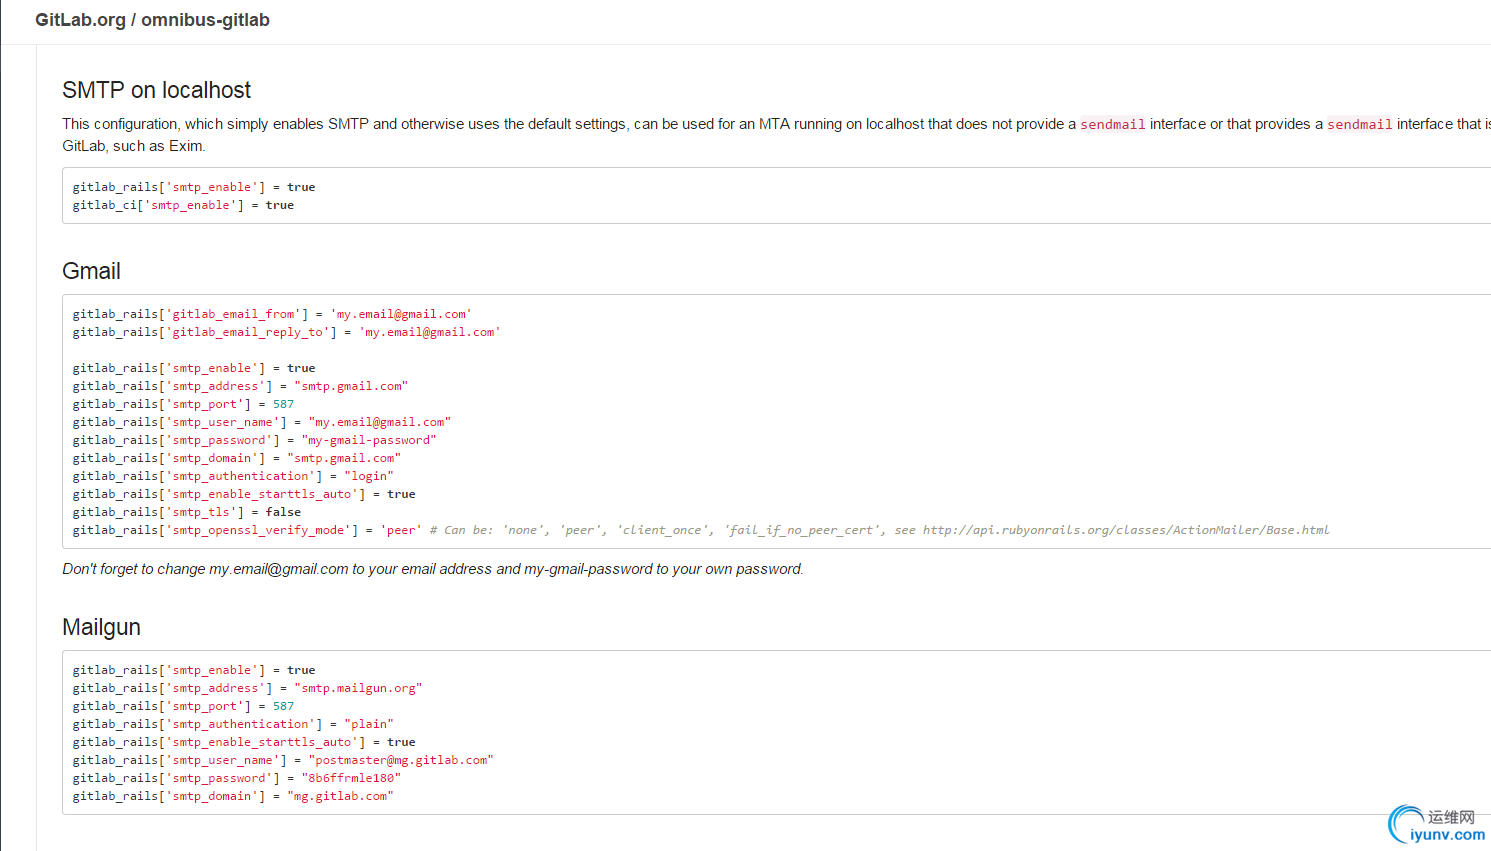Click the "smtp.gmail.com" smtp_address value
The height and width of the screenshot is (851, 1491).
(x=351, y=386)
